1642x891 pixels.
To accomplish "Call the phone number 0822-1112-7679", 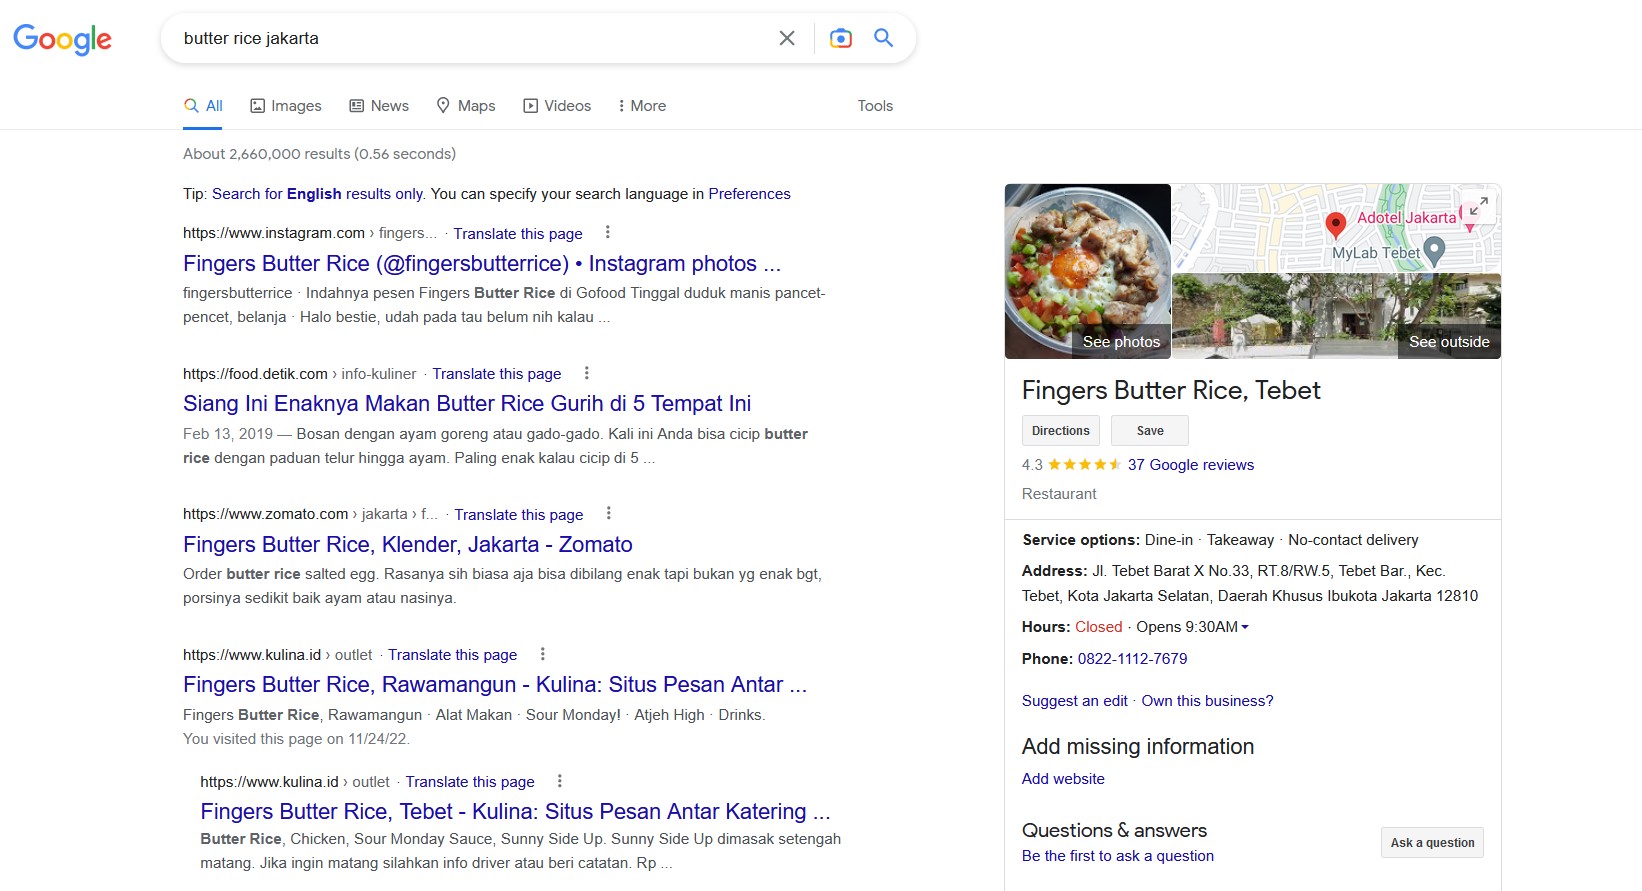I will coord(1133,659).
